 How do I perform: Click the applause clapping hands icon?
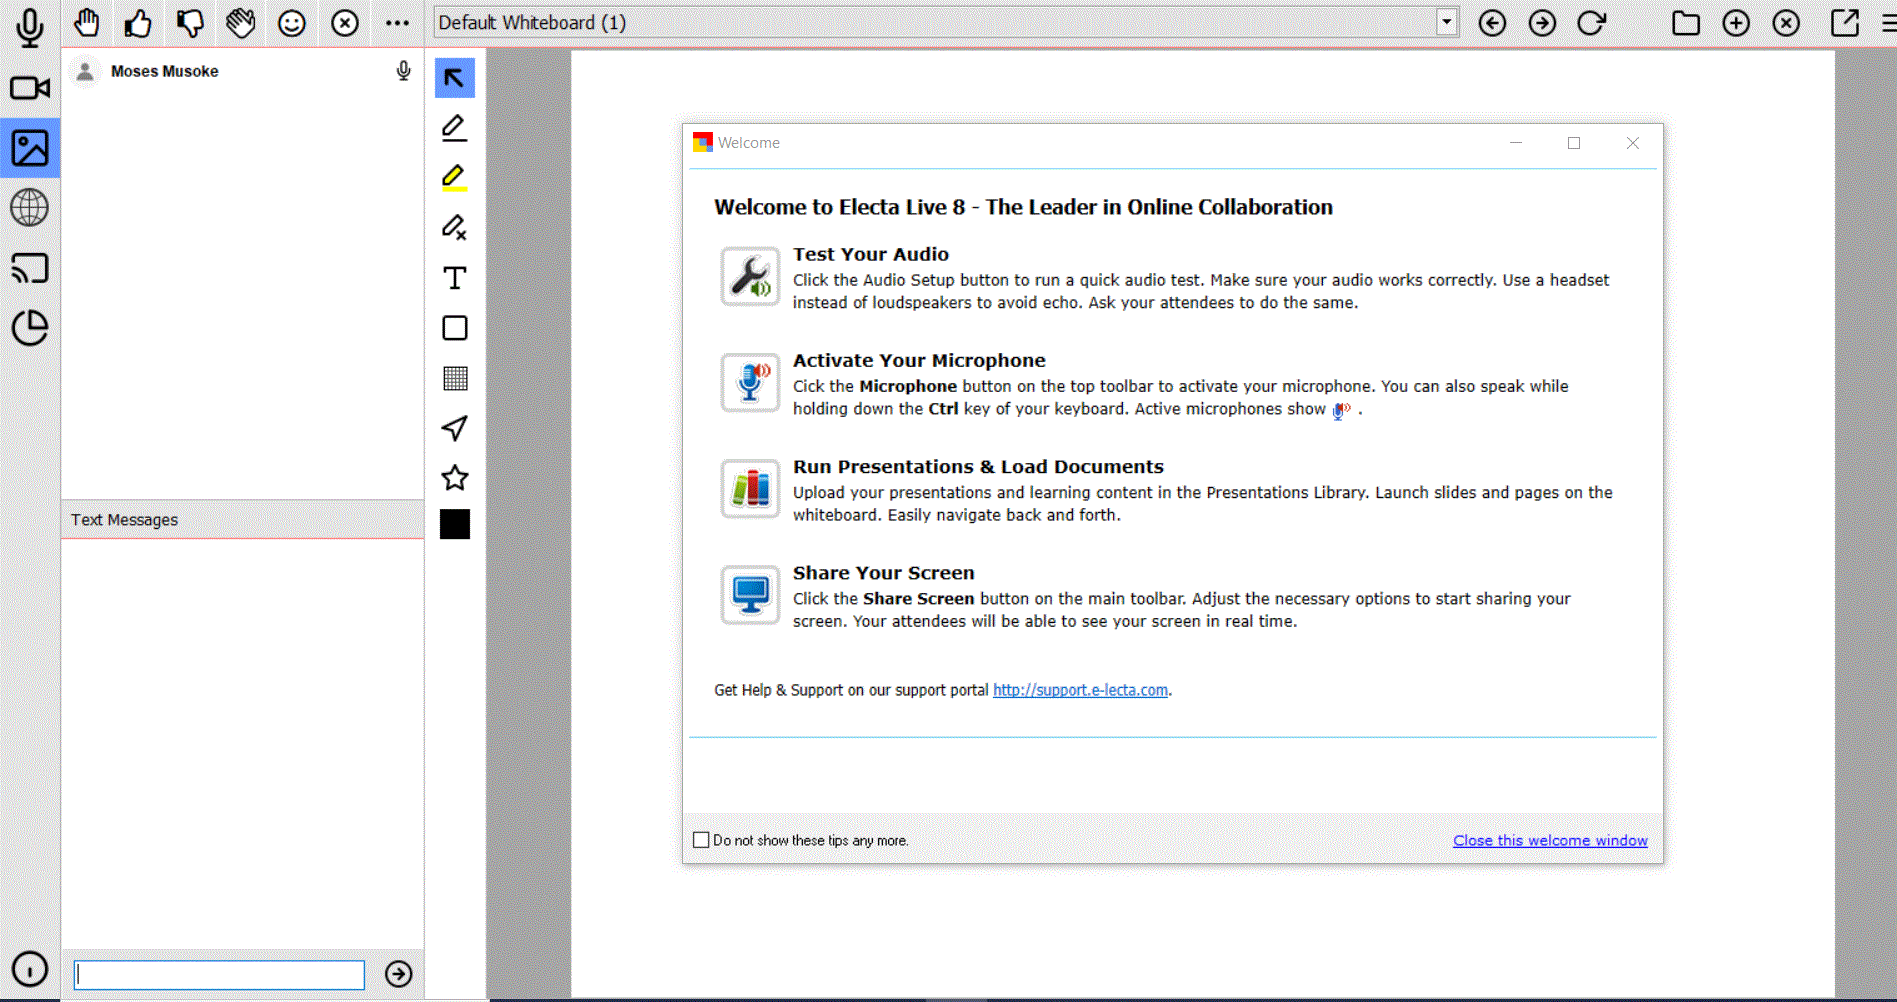click(x=240, y=22)
